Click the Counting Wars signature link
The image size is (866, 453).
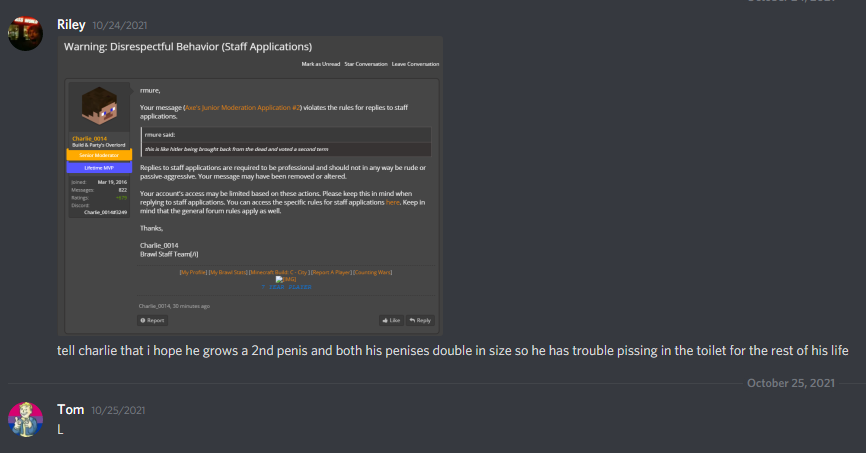pos(373,272)
